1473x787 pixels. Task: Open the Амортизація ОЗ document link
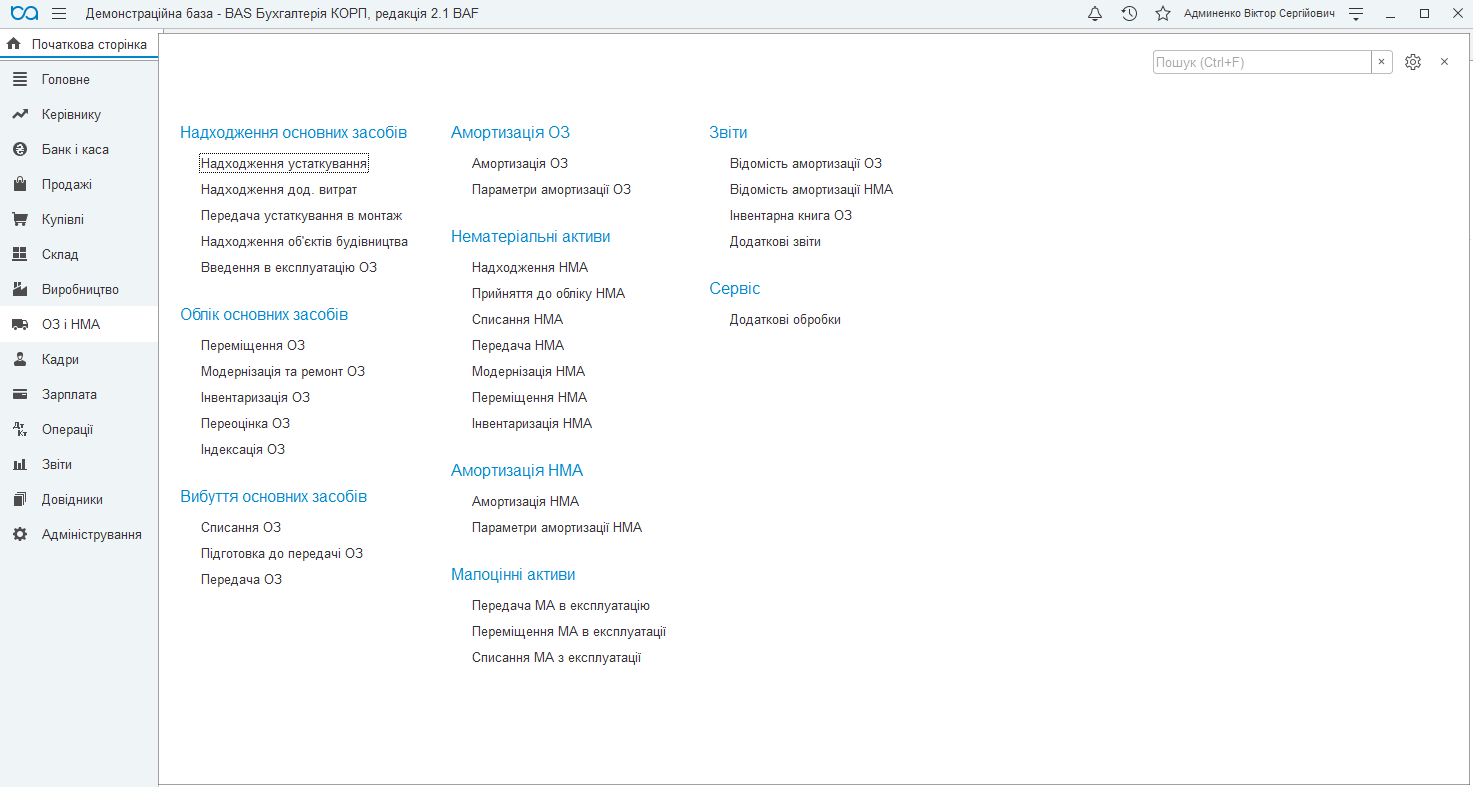pyautogui.click(x=520, y=164)
